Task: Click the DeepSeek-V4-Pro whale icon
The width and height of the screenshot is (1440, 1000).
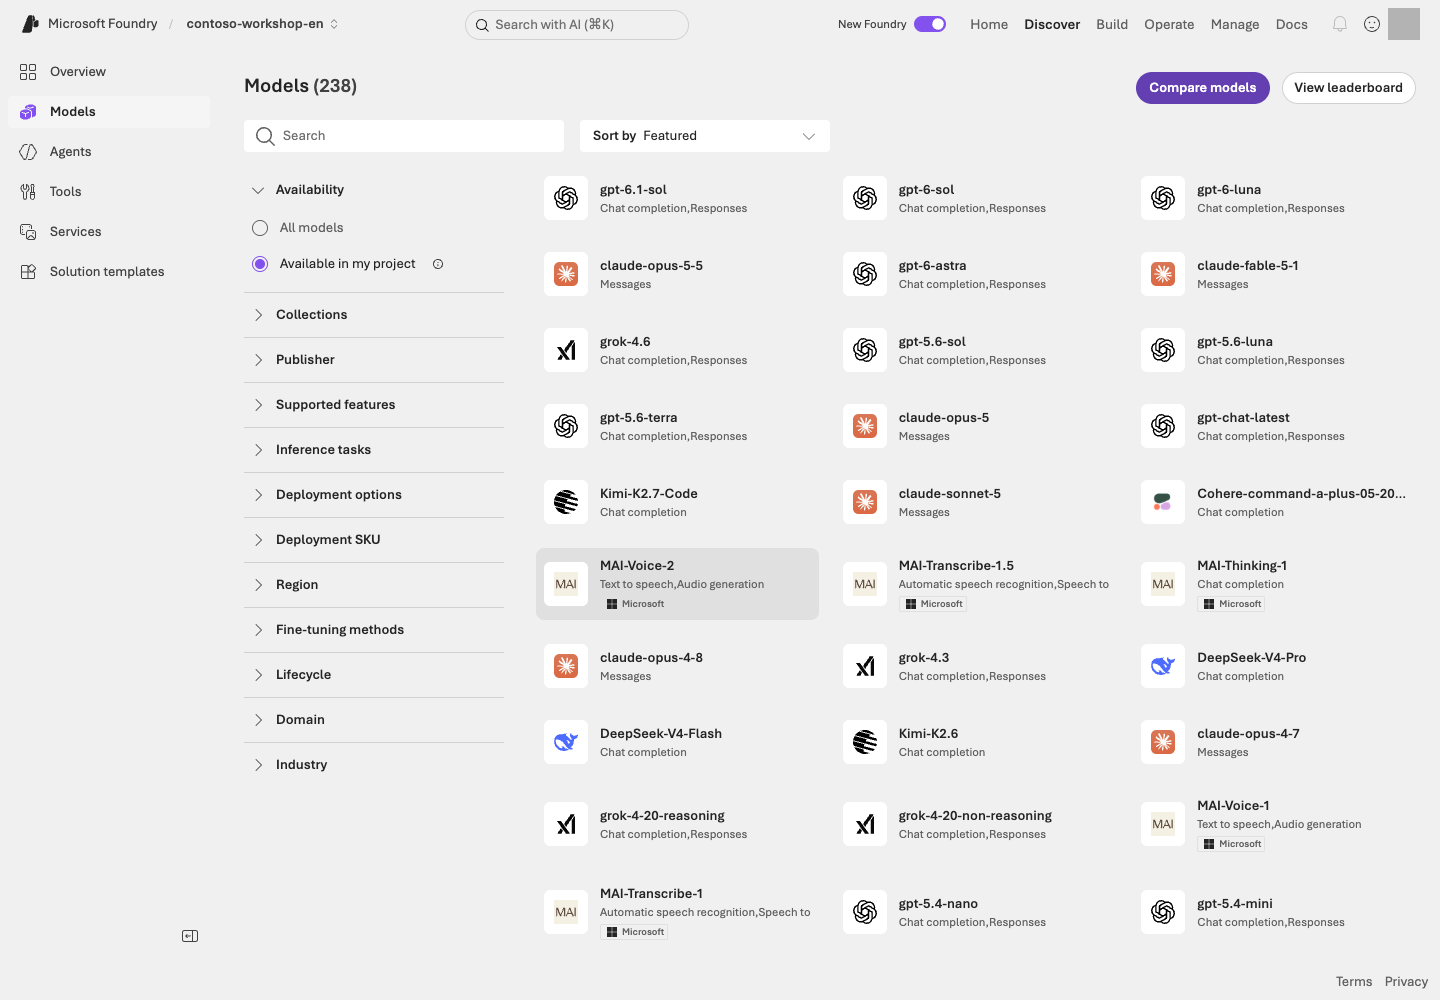Action: pos(1163,666)
